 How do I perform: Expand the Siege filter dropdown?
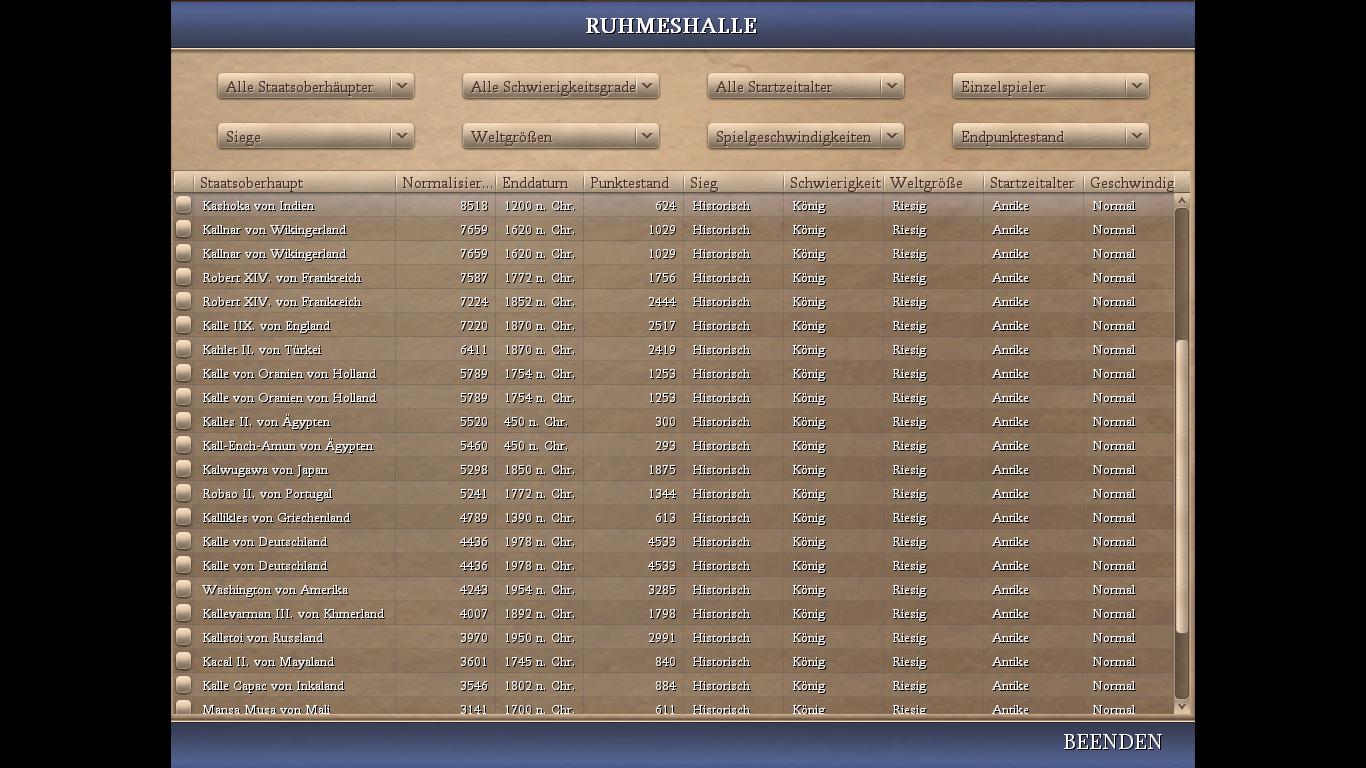(x=315, y=137)
